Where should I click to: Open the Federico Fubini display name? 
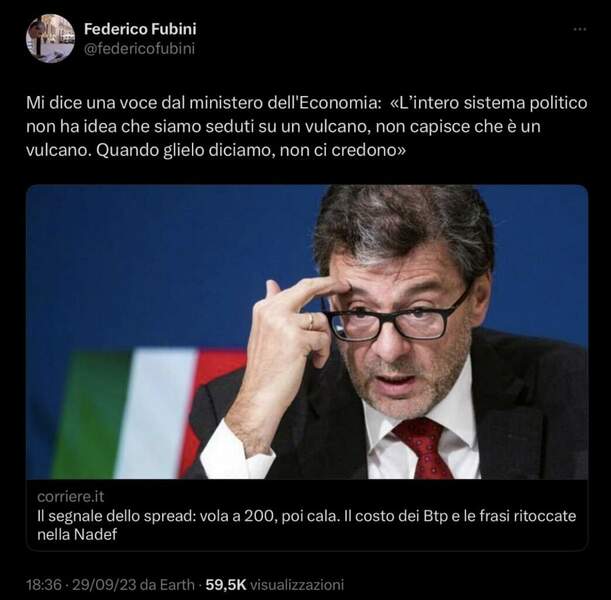140,29
